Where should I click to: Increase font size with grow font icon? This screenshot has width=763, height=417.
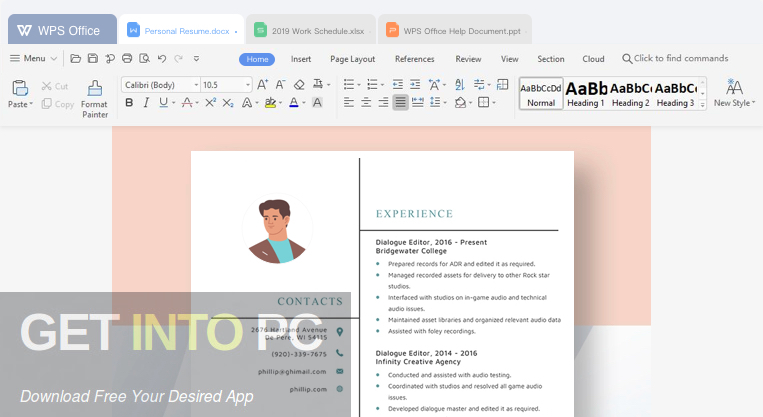coord(262,85)
